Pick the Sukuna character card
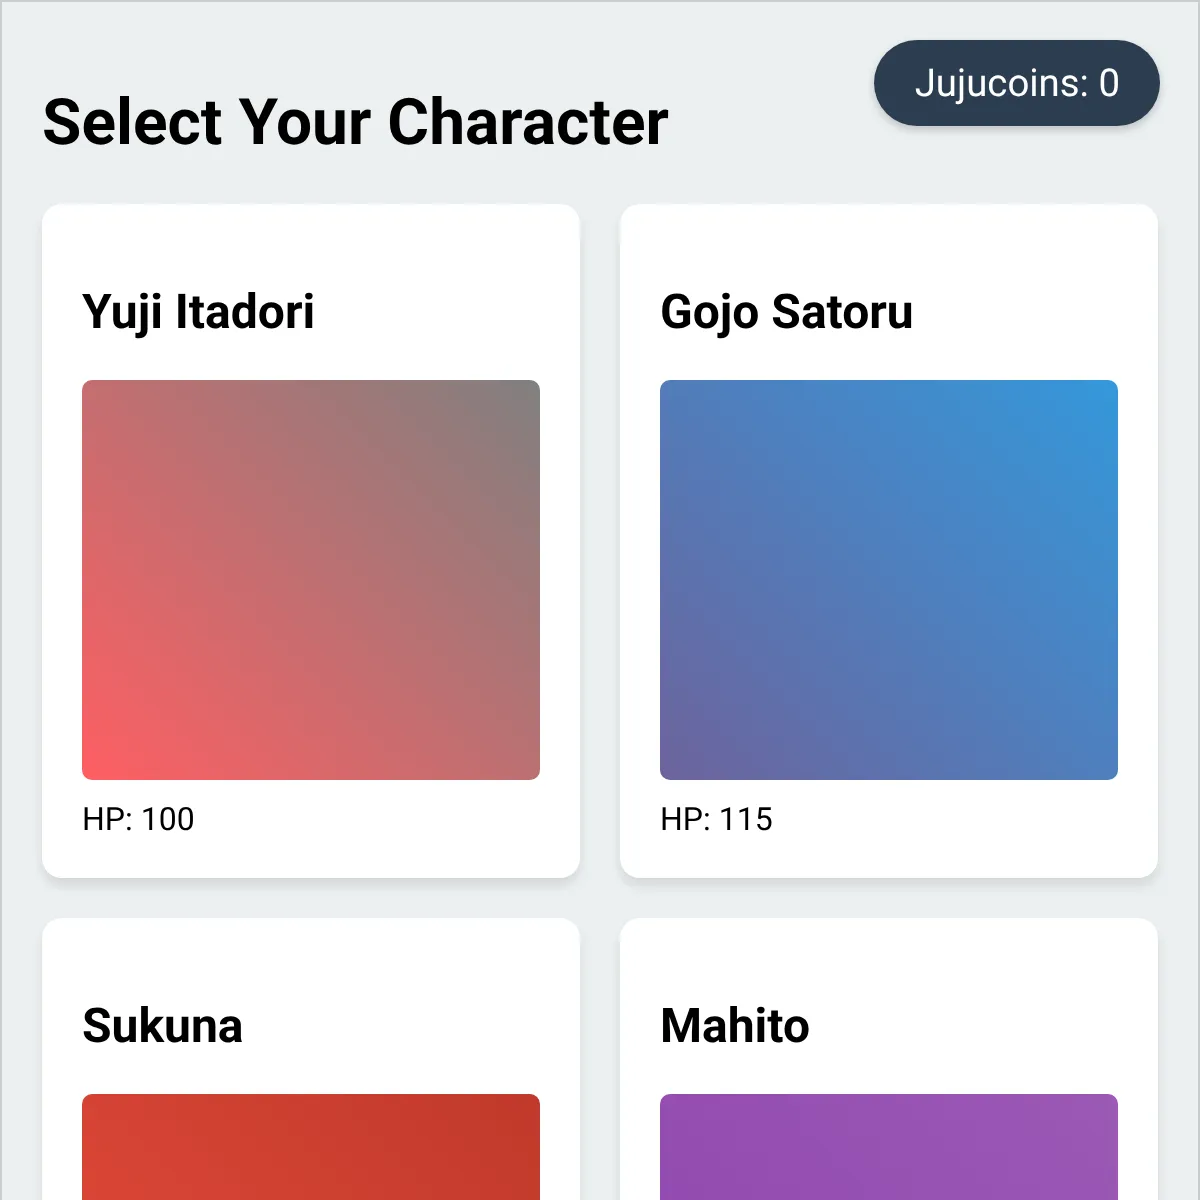 311,1059
